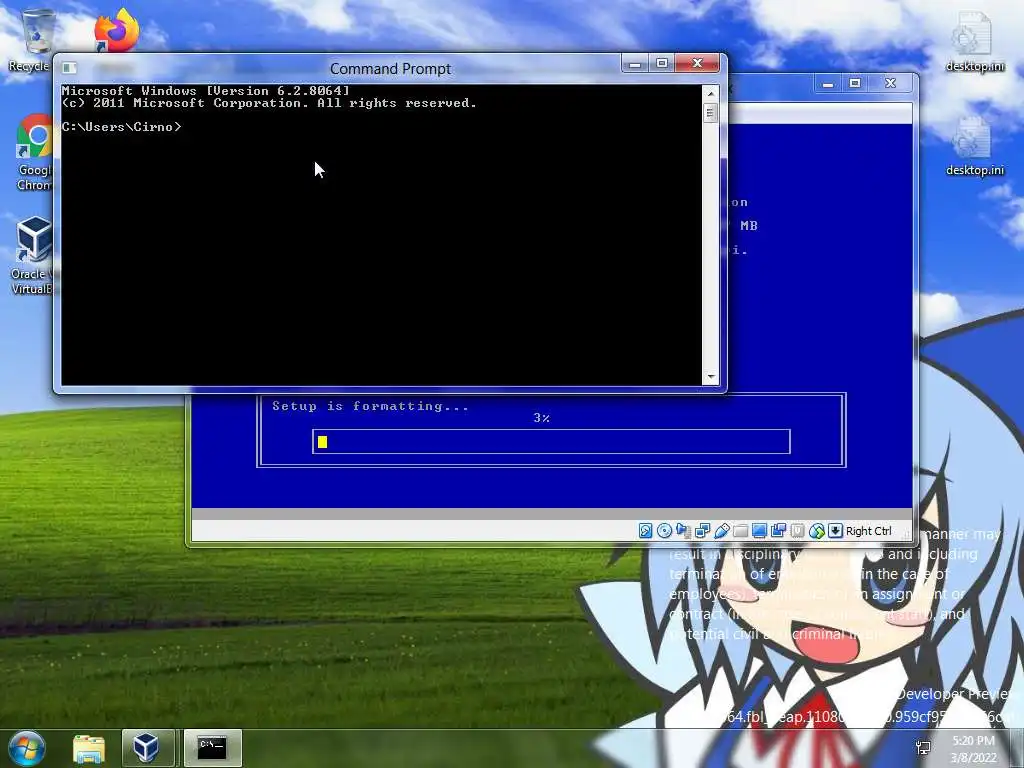1024x768 pixels.
Task: Minimize the VirtualBox VM window
Action: (828, 84)
